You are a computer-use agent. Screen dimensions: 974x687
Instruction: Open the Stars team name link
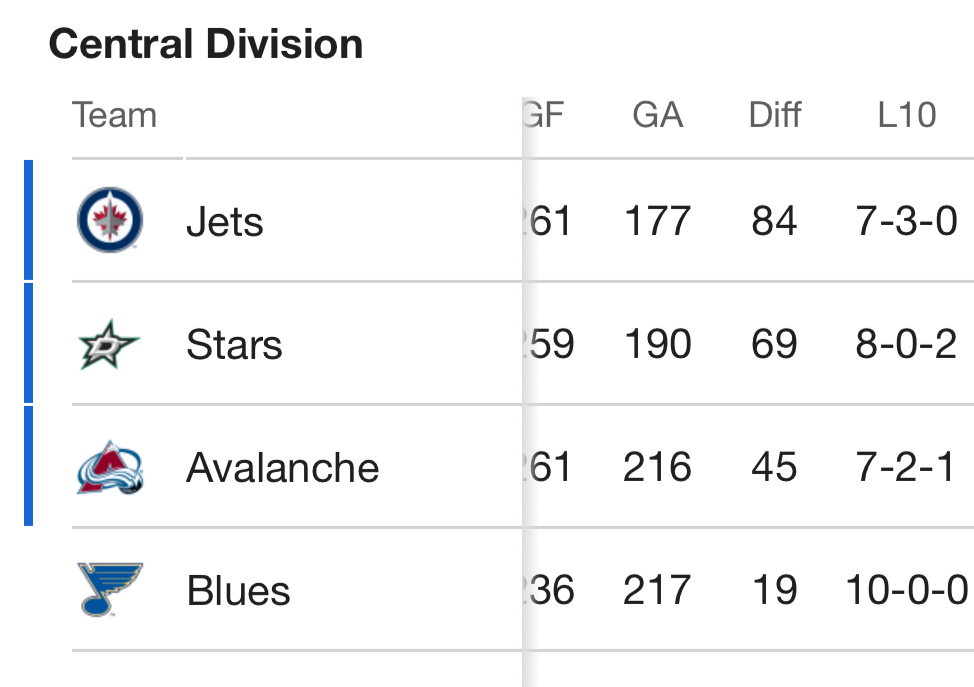pyautogui.click(x=234, y=346)
